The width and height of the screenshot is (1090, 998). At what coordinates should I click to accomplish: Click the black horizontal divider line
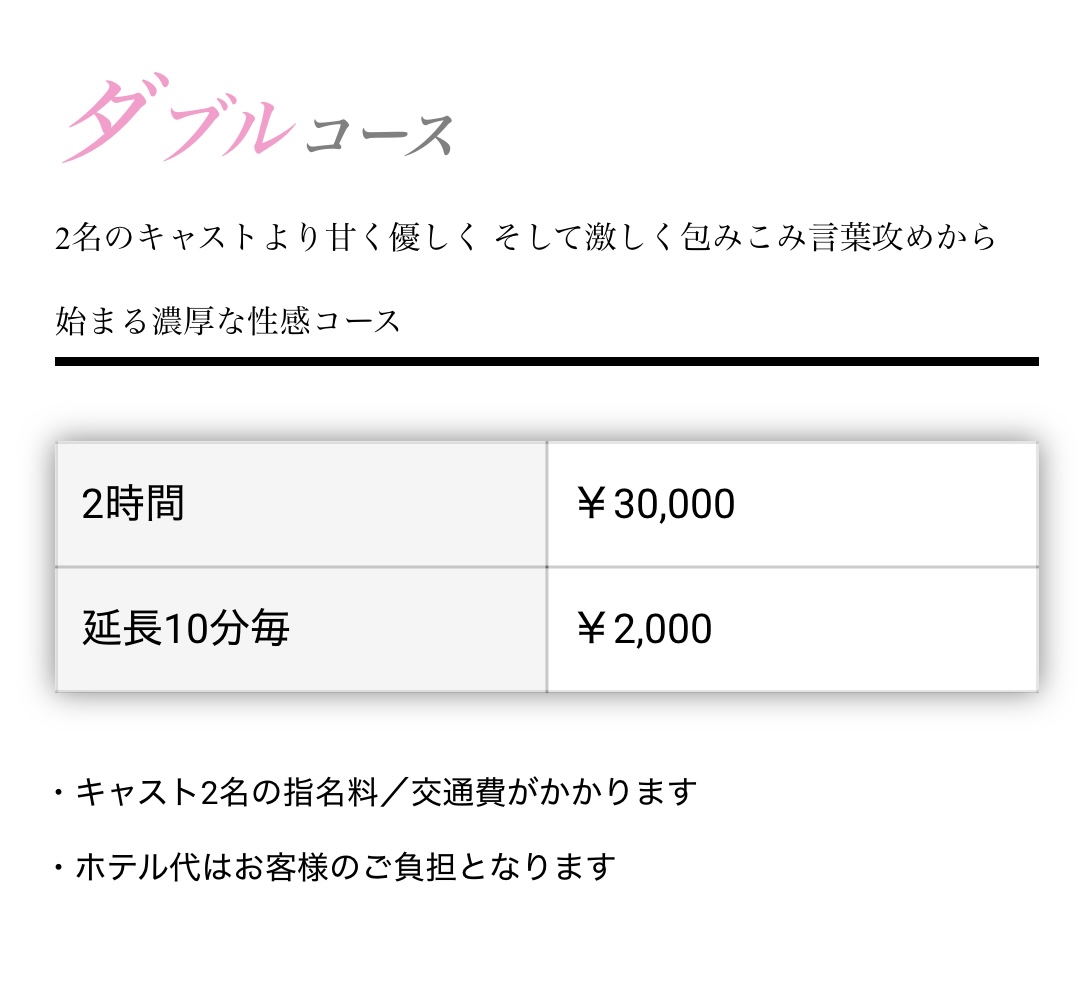(x=546, y=361)
